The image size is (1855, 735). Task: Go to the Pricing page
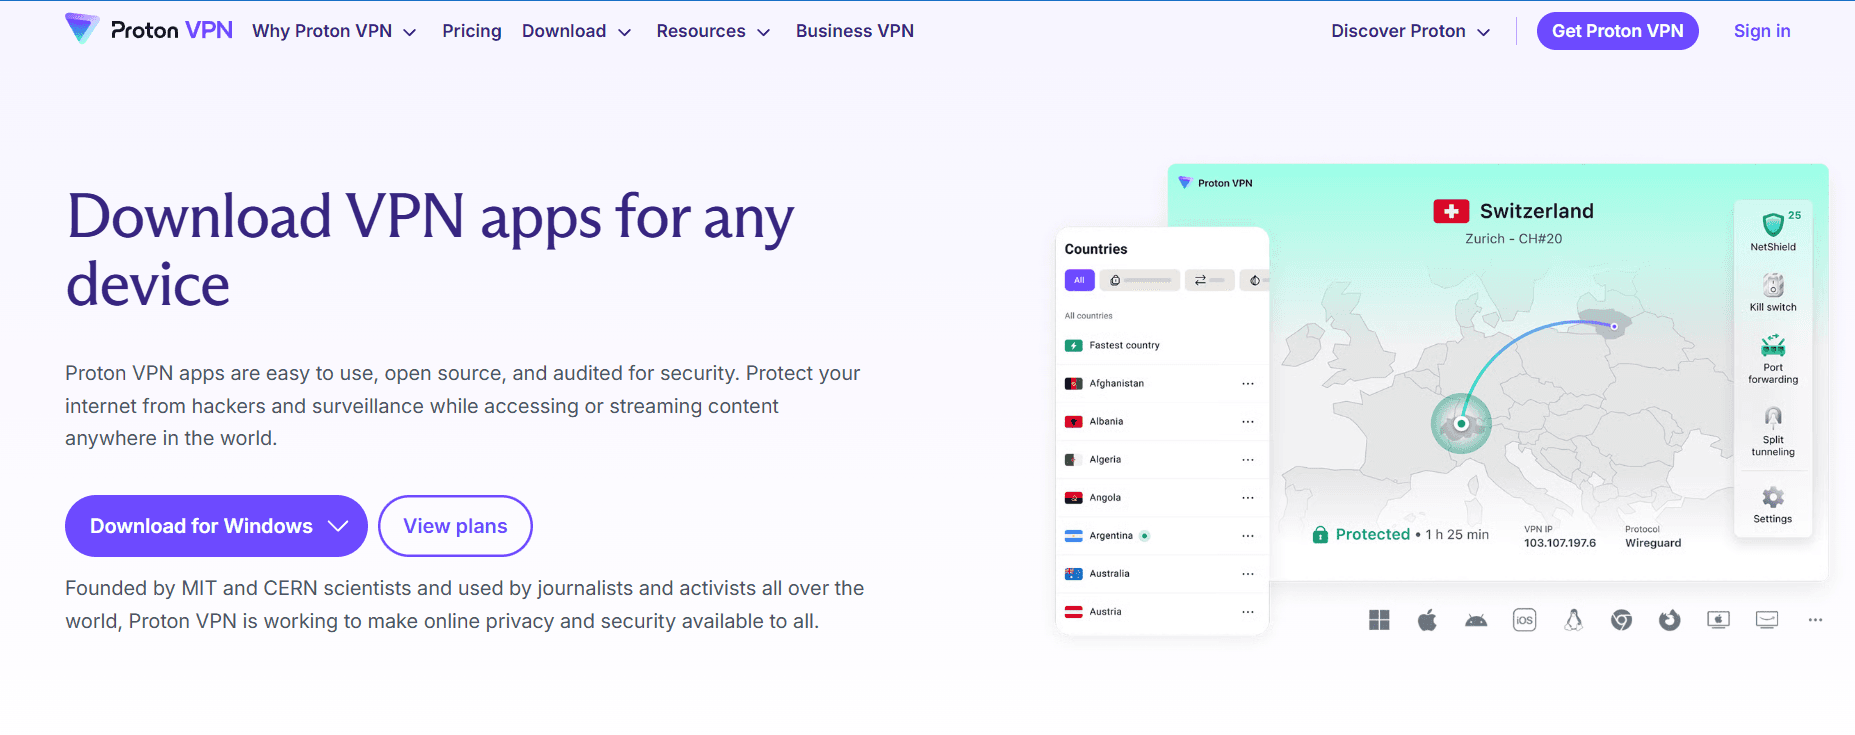point(472,31)
